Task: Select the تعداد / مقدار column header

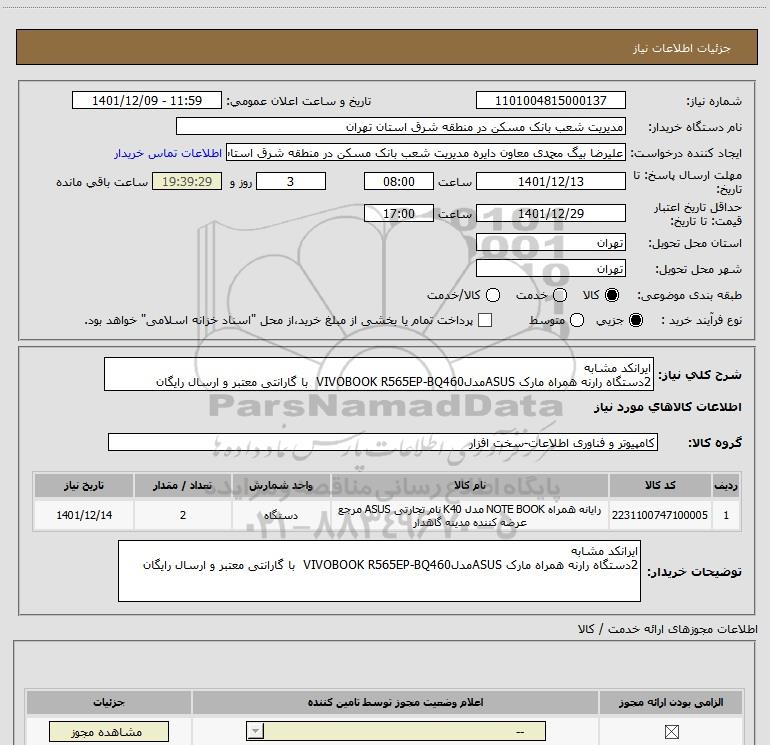Action: point(183,486)
